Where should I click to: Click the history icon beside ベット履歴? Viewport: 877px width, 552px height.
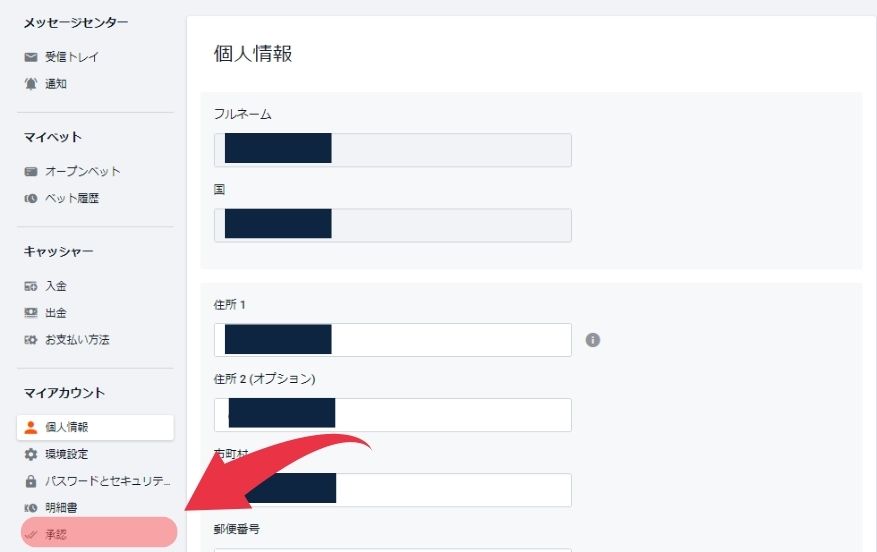31,198
